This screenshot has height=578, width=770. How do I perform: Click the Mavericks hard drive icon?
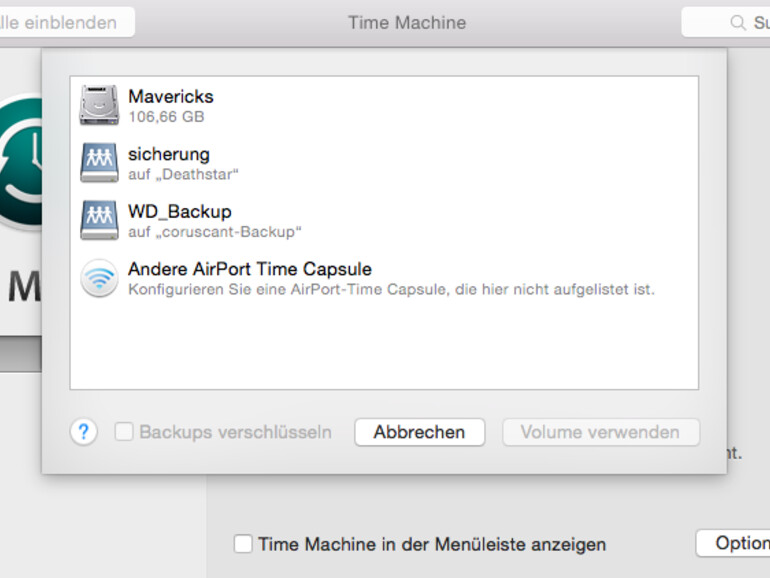click(x=99, y=105)
